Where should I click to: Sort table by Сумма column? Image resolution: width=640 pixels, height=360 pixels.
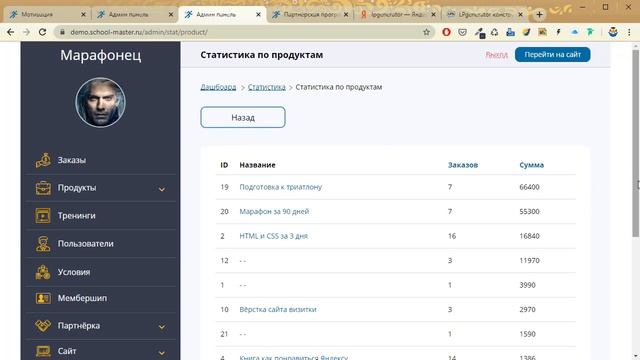pyautogui.click(x=531, y=165)
